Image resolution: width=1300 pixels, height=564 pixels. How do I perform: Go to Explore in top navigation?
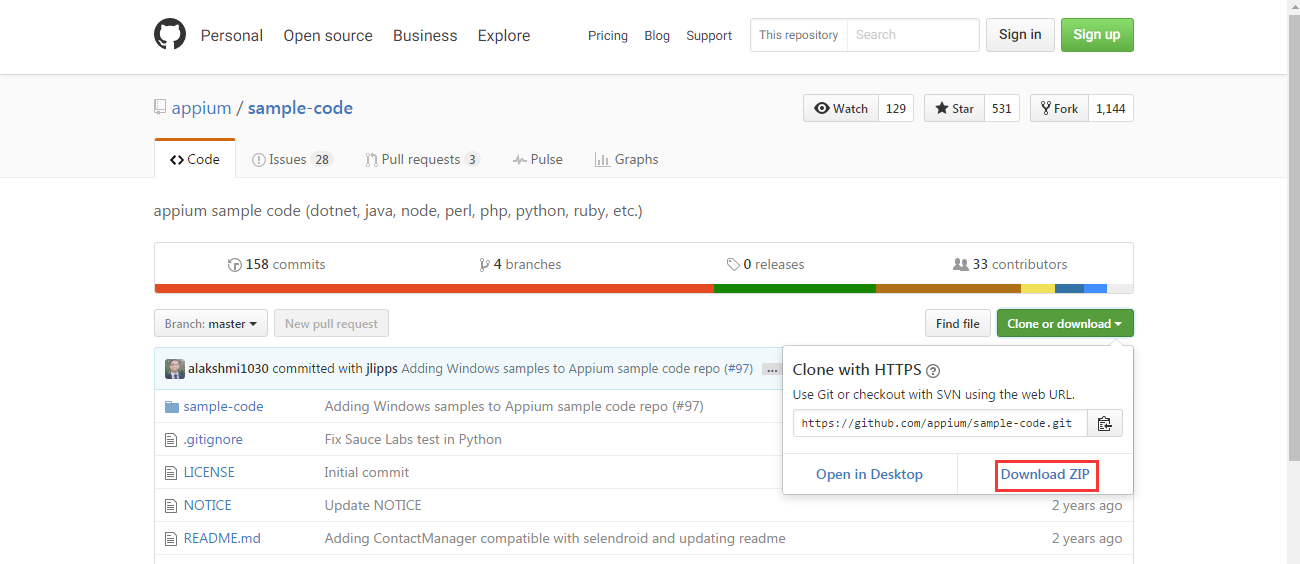coord(504,36)
